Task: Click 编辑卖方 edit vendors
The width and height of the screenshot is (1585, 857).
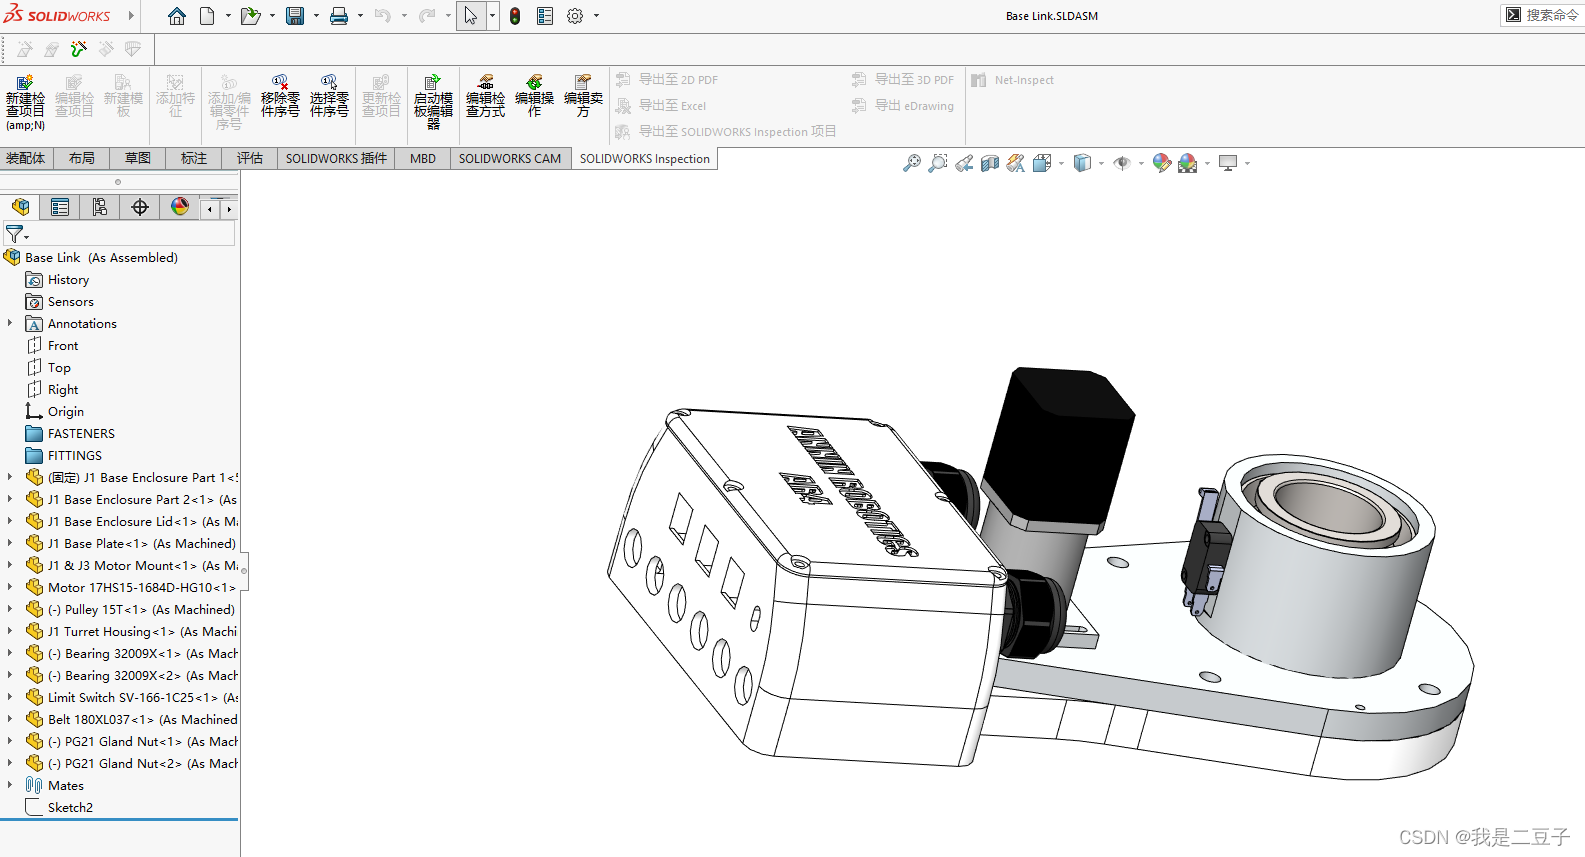Action: tap(583, 97)
